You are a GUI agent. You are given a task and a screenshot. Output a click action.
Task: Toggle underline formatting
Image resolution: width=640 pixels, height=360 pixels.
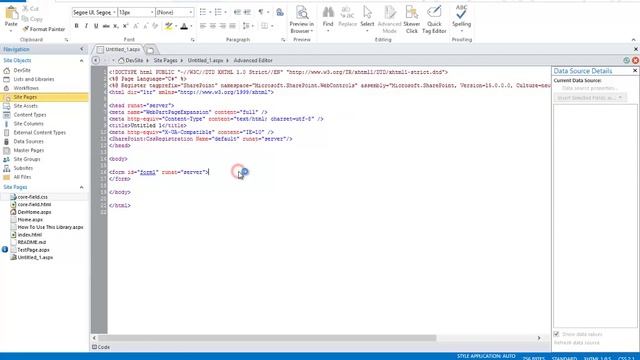96,26
